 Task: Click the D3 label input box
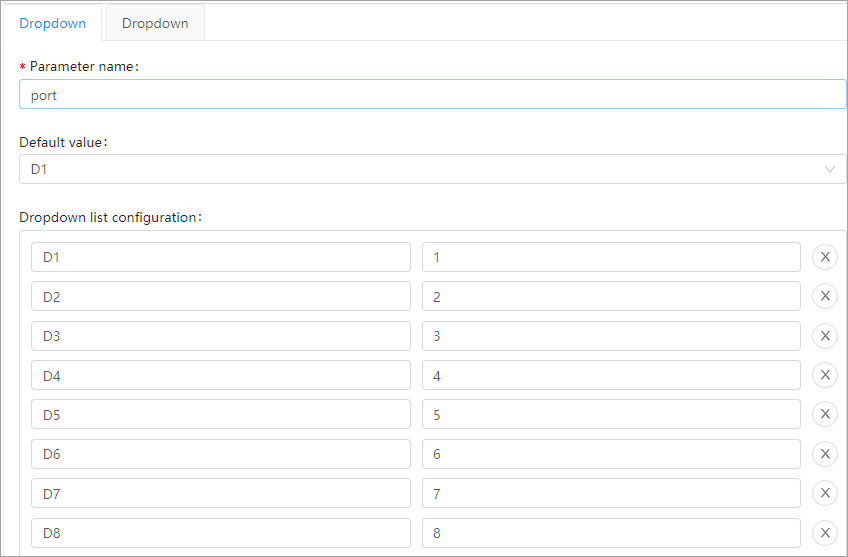pyautogui.click(x=220, y=336)
